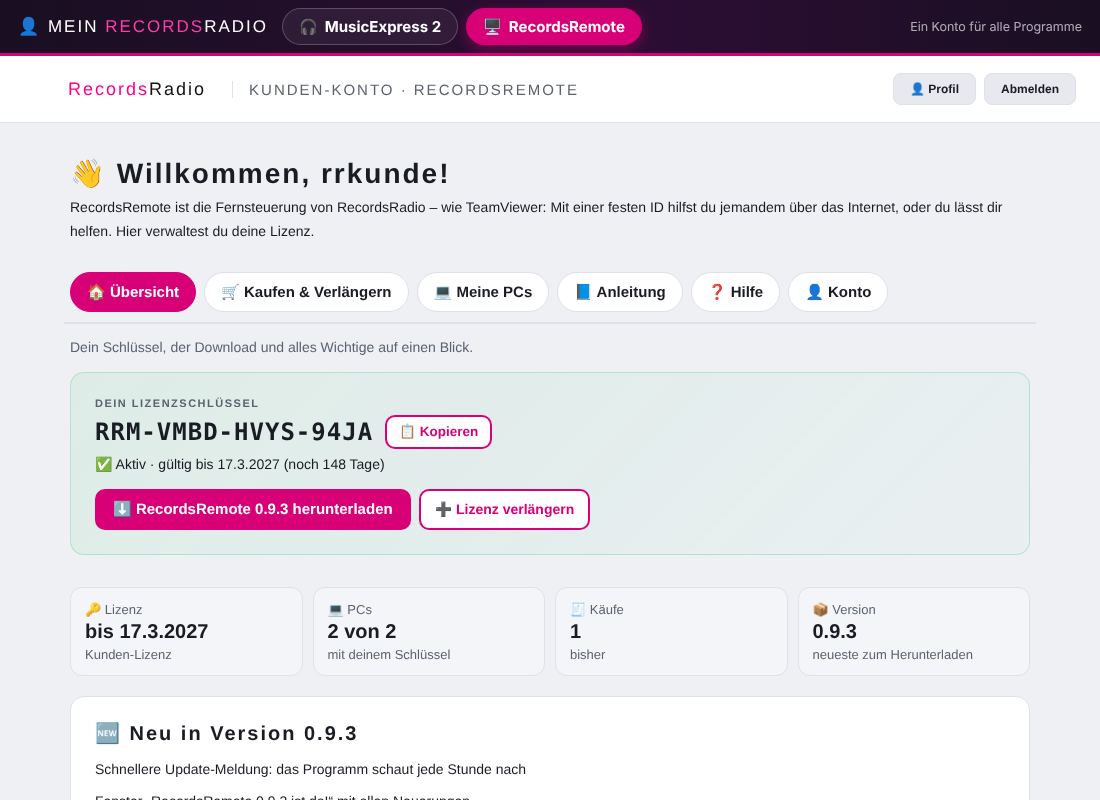The image size is (1100, 800).
Task: Switch to the Konto tab
Action: click(x=838, y=292)
